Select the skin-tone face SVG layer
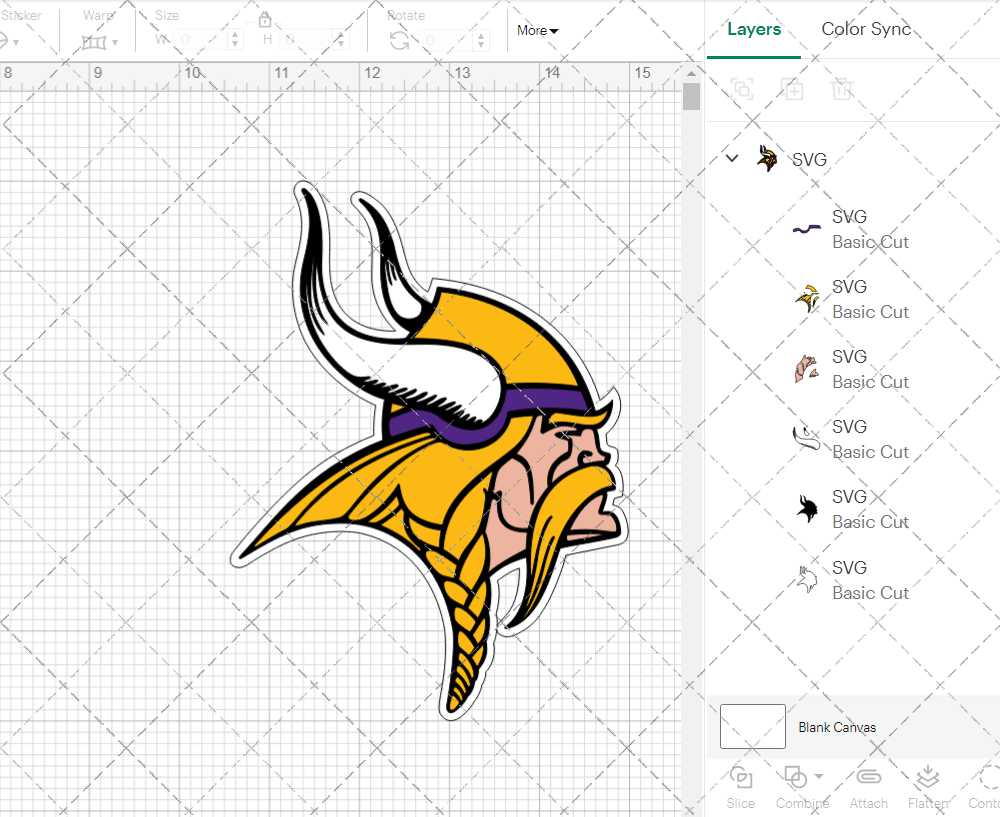The height and width of the screenshot is (817, 1000). coord(848,369)
